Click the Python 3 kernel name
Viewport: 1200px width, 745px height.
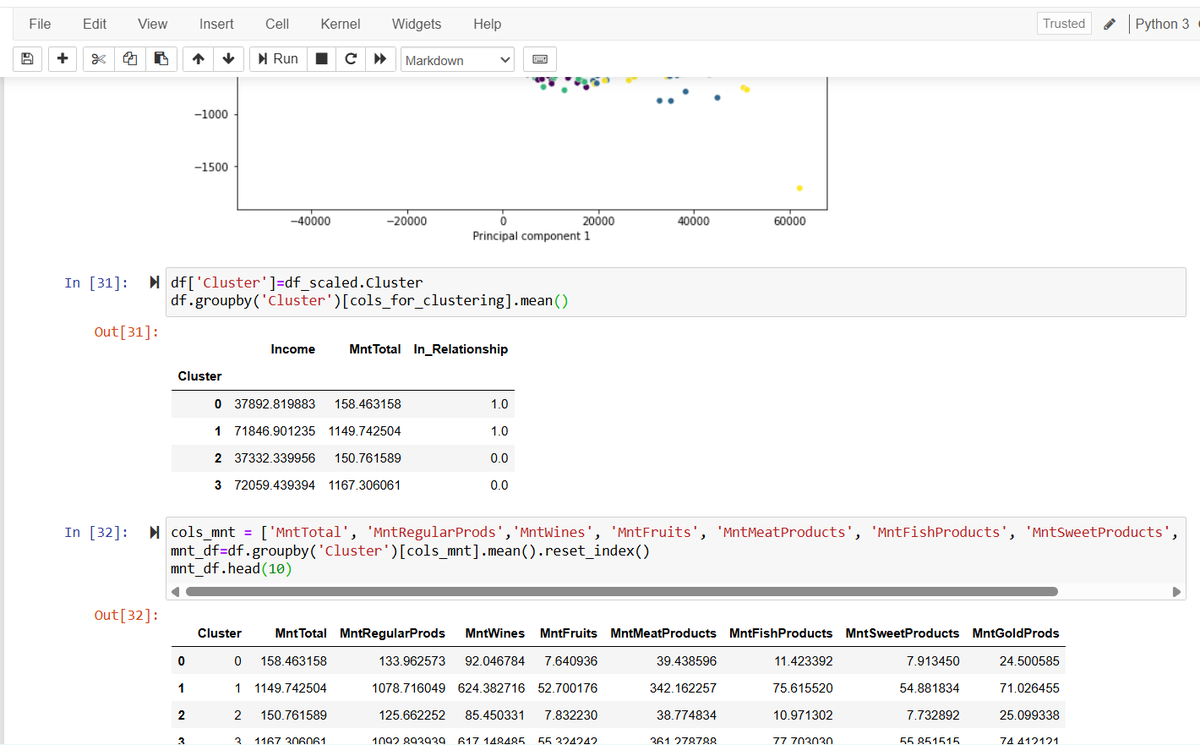point(1162,24)
